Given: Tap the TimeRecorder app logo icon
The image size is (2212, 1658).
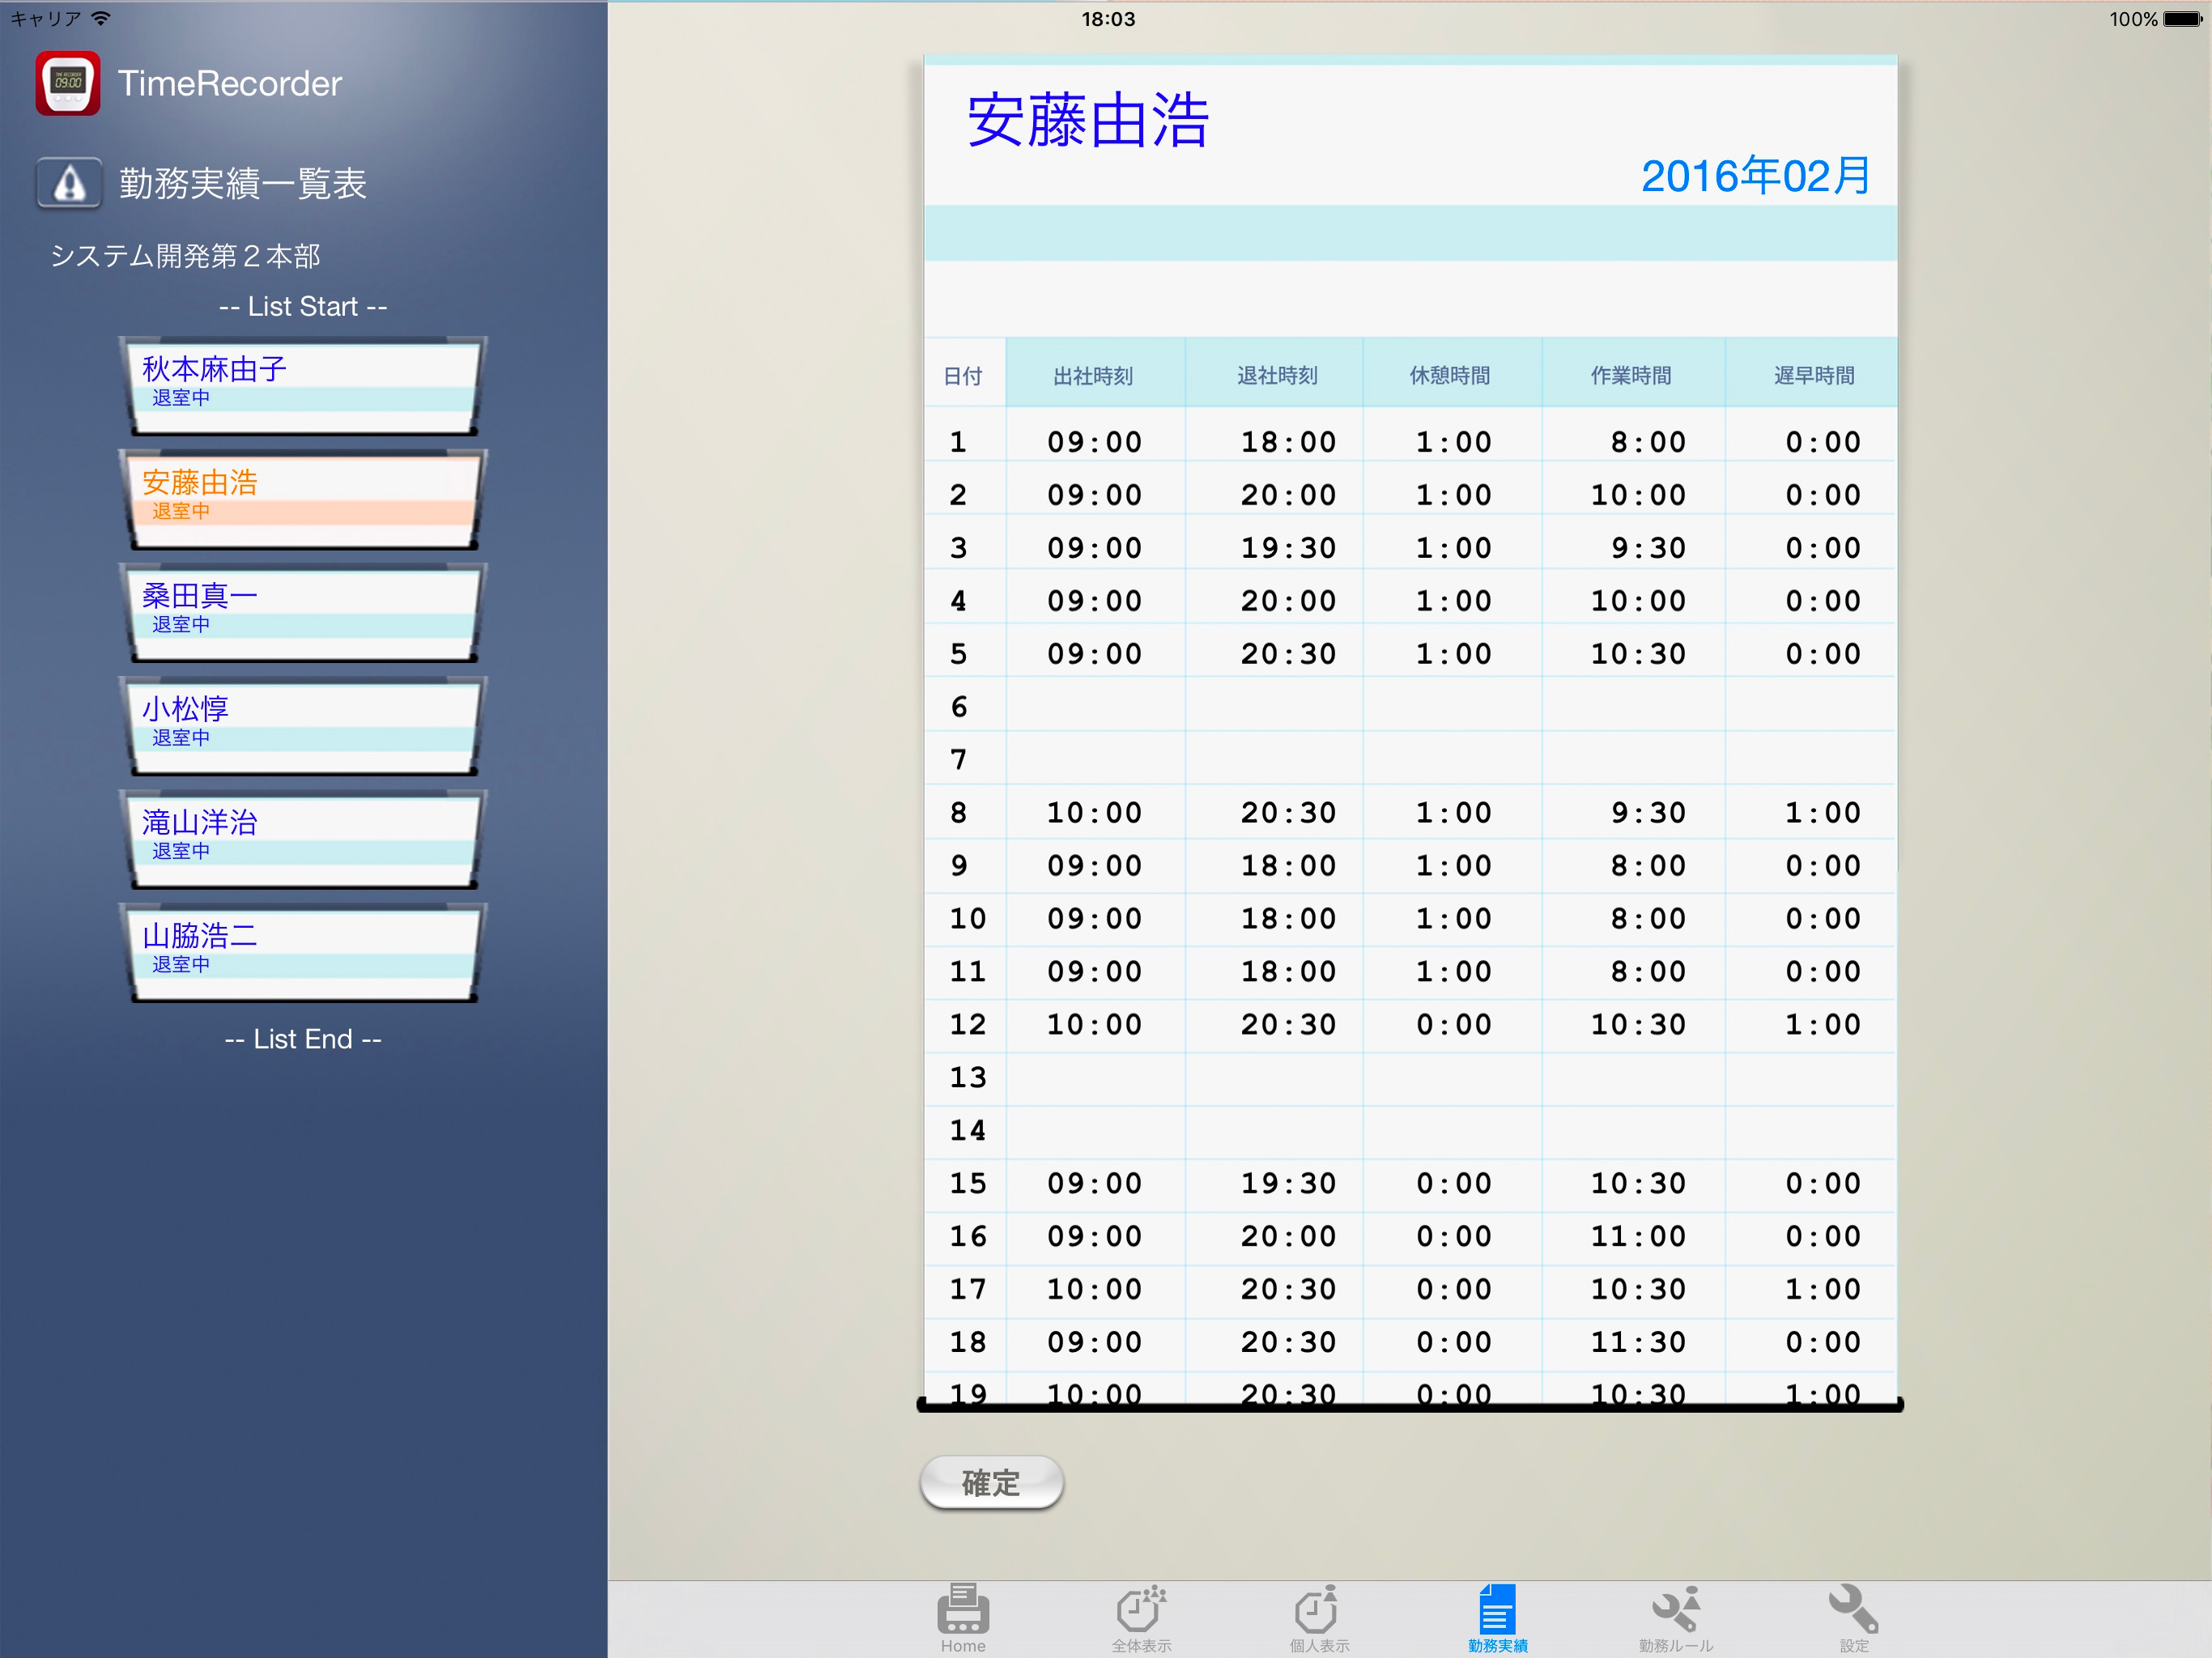Looking at the screenshot, I should [x=68, y=83].
